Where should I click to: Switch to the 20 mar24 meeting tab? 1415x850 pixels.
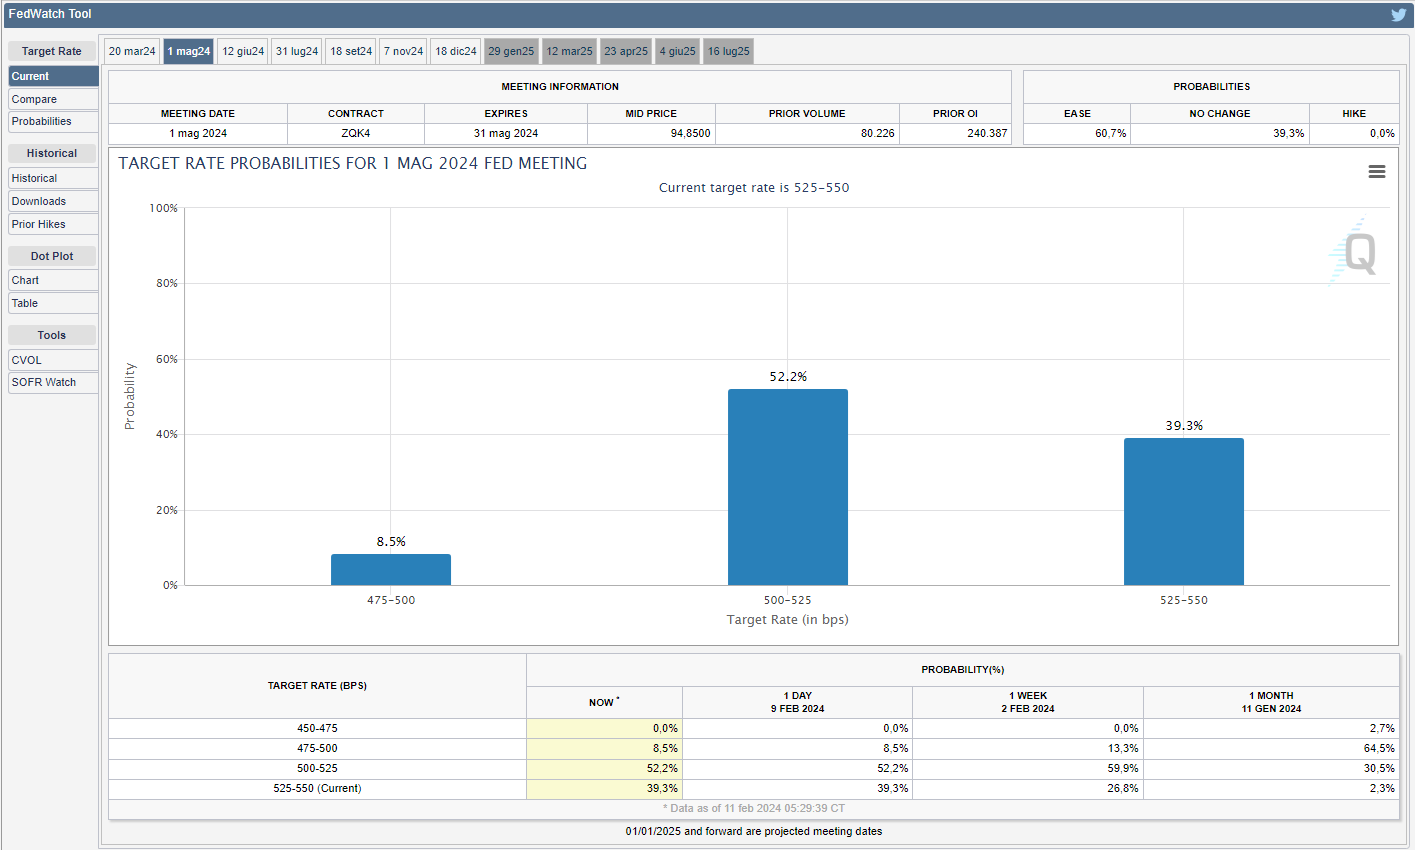(x=132, y=51)
